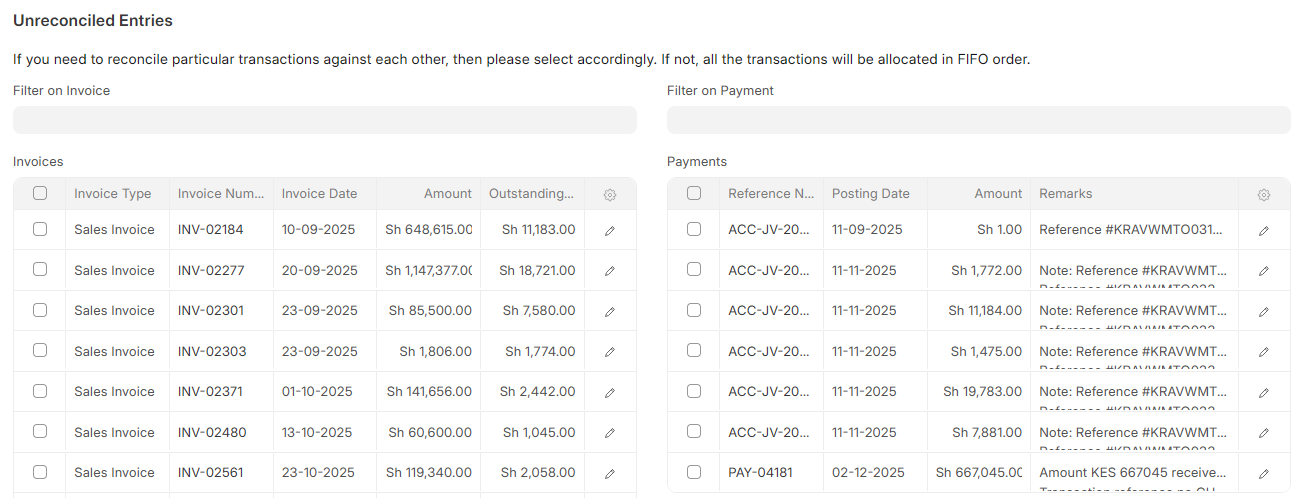
Task: Open Payments table column settings gear
Action: tap(1264, 195)
